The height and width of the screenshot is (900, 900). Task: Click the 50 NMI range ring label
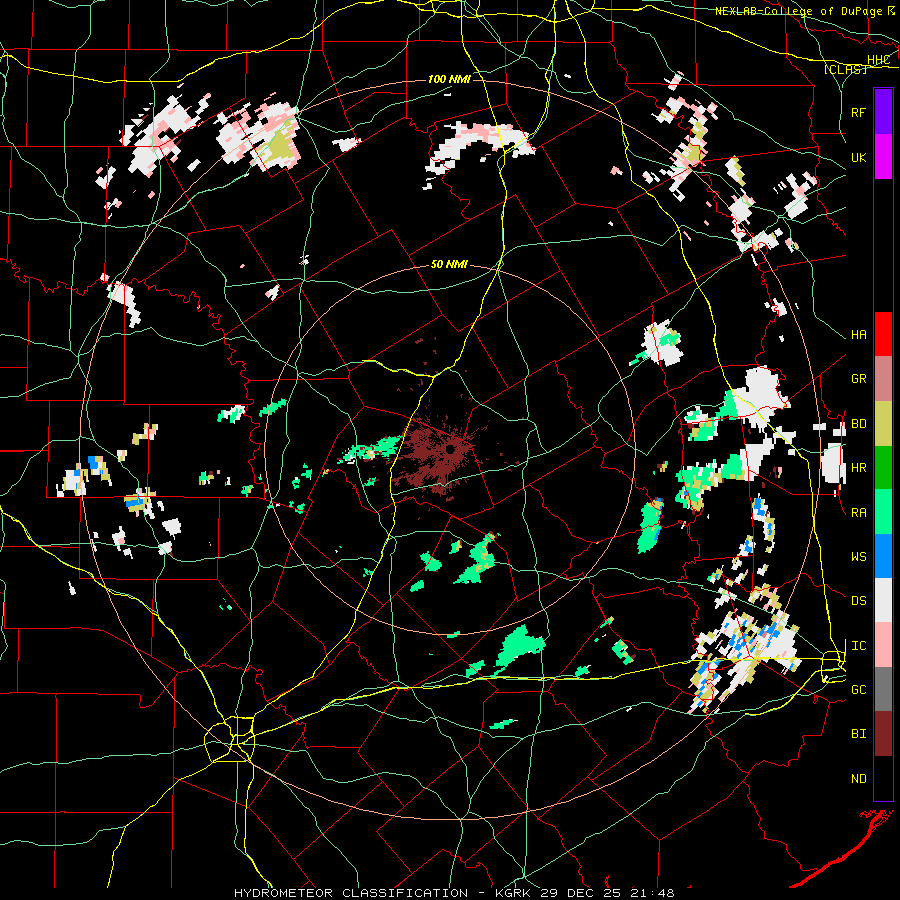coord(449,265)
